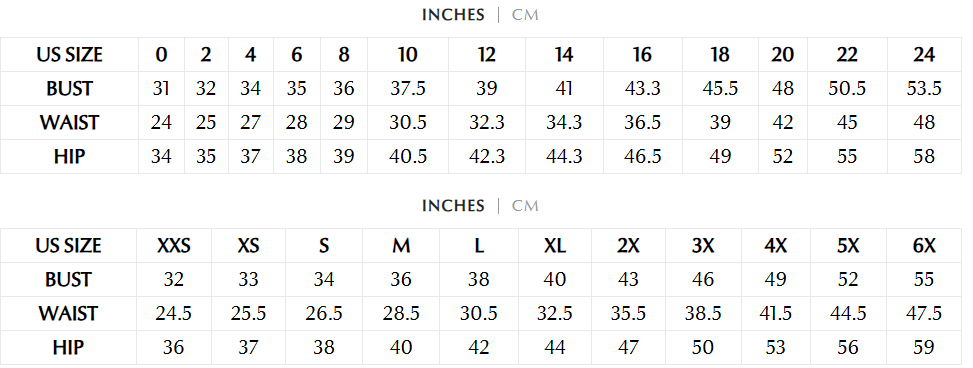Select the XXS size column header
Screen dimensions: 973x368
[174, 246]
